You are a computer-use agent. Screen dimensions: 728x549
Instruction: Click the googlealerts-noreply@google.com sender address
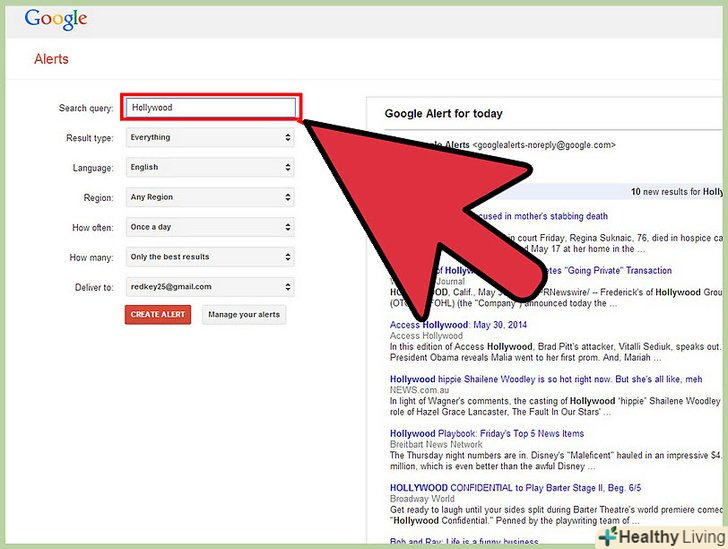pos(544,145)
